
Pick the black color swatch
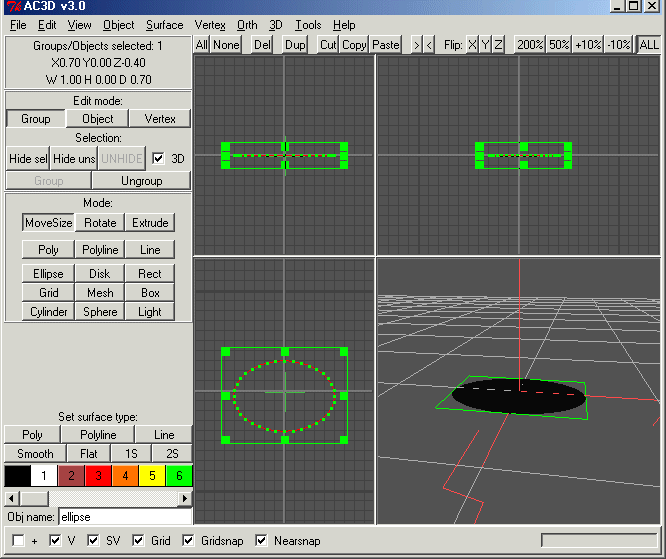(x=17, y=476)
